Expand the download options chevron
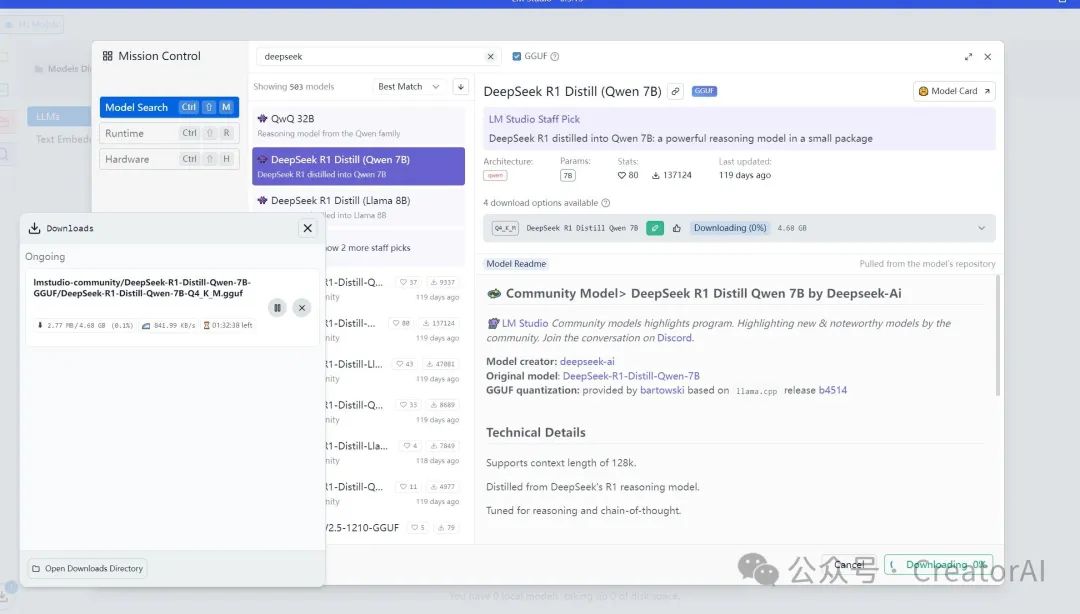1080x614 pixels. click(x=982, y=228)
